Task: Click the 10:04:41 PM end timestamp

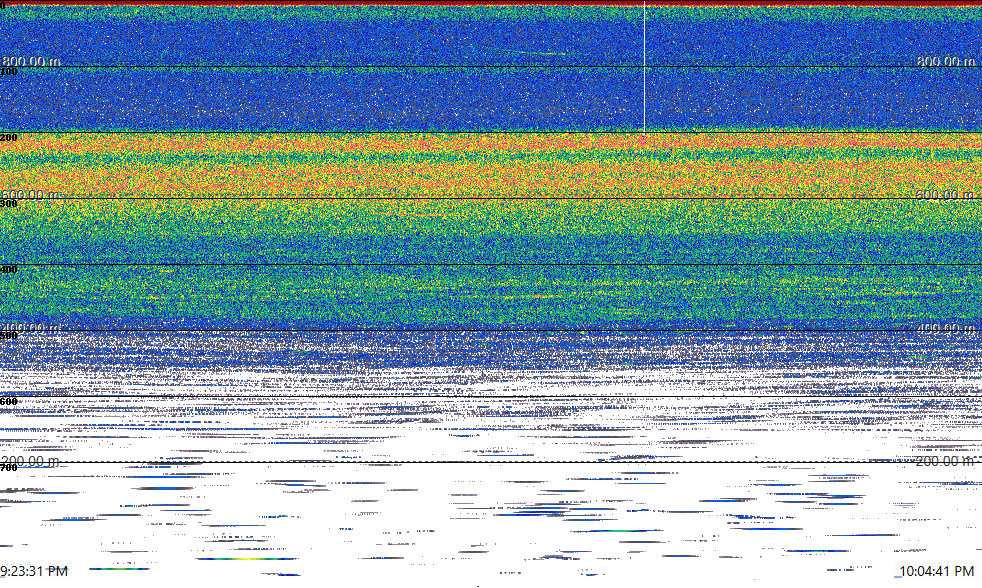Action: [x=937, y=571]
